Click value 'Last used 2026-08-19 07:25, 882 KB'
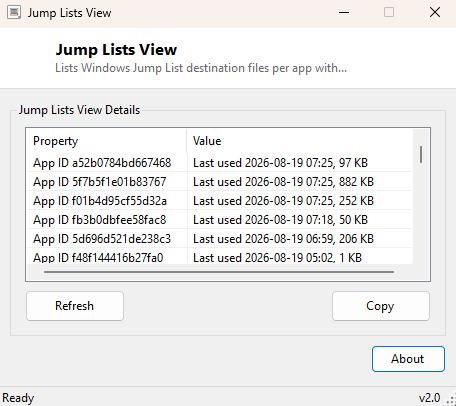 (x=283, y=182)
